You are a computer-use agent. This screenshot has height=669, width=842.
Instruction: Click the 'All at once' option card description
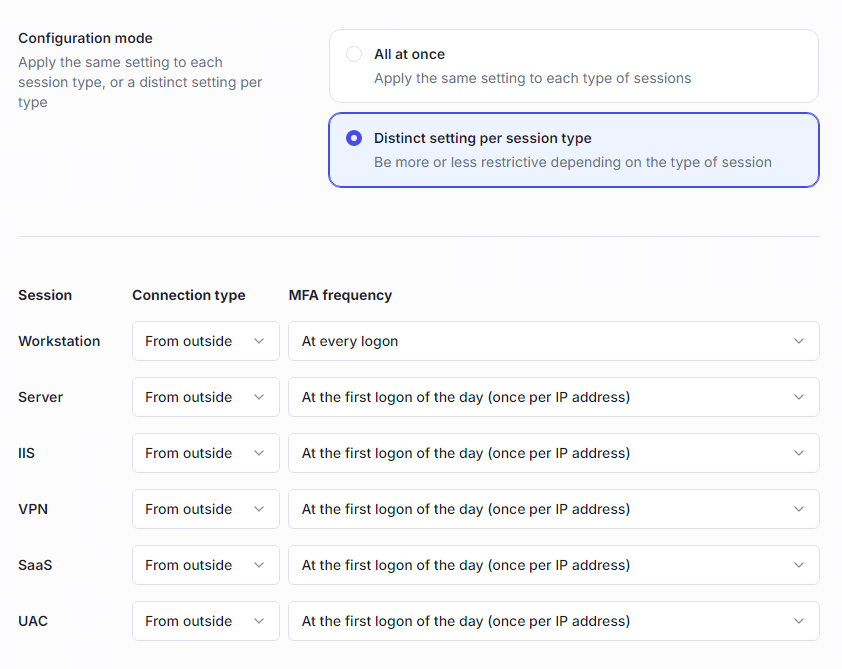(x=532, y=78)
